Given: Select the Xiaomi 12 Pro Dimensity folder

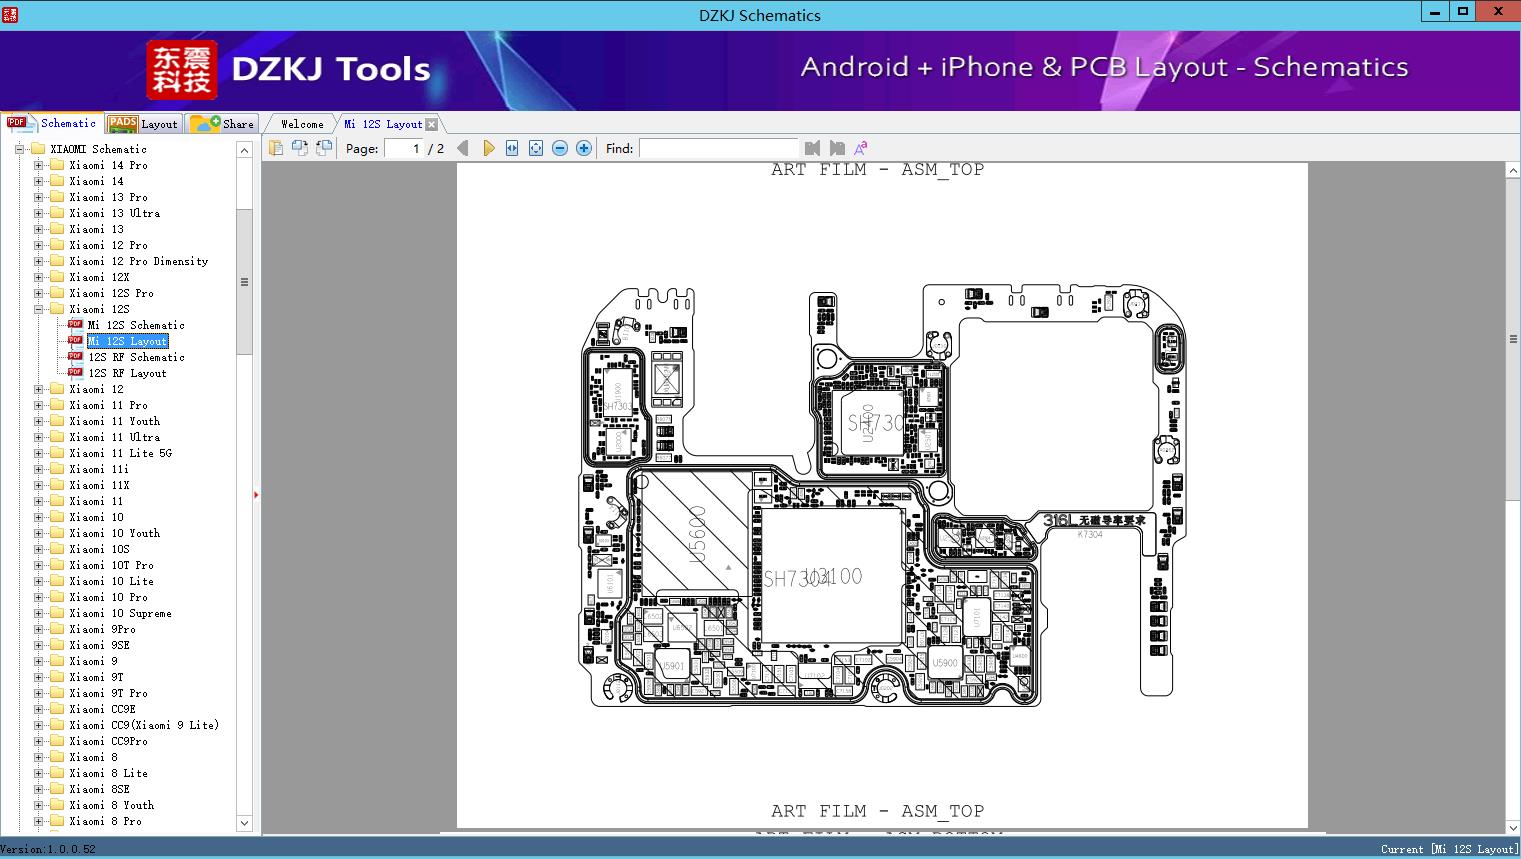Looking at the screenshot, I should pos(139,261).
